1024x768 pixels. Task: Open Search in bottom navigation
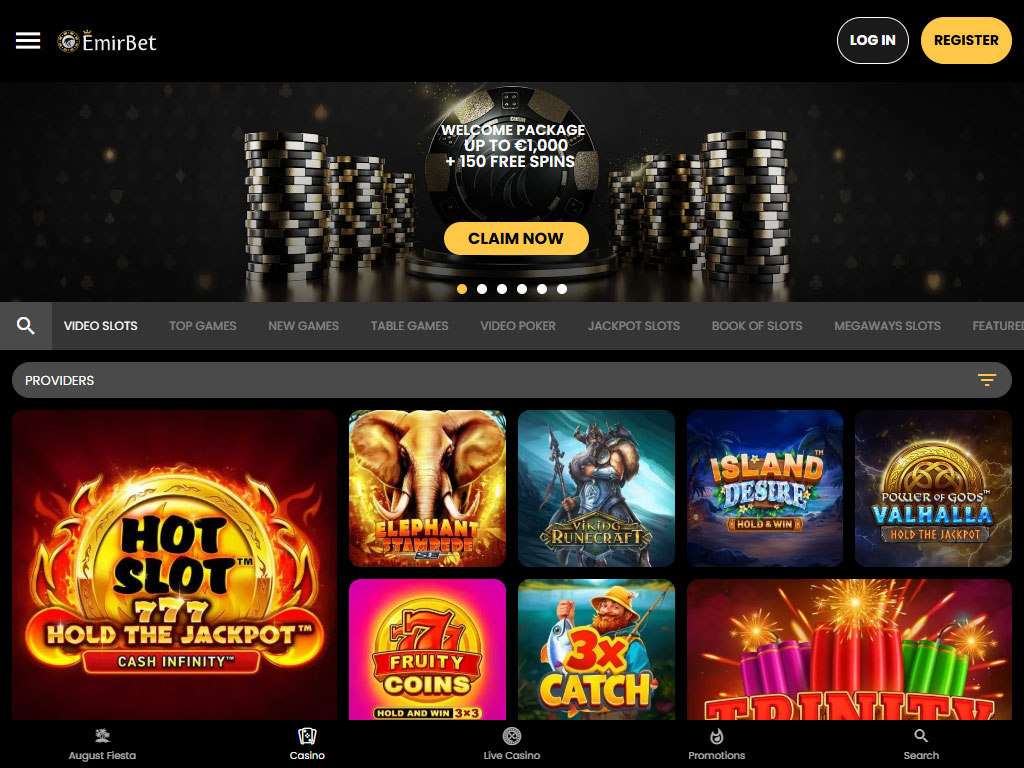click(x=921, y=744)
